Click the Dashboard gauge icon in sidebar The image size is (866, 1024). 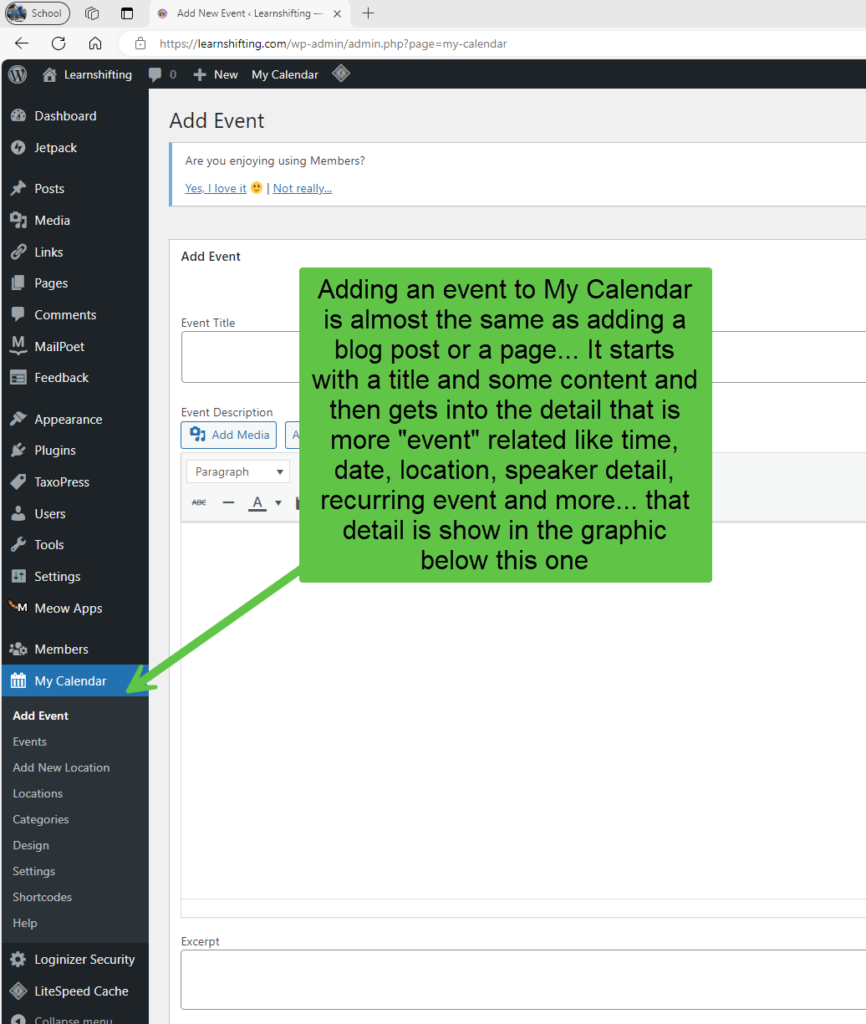(x=18, y=116)
